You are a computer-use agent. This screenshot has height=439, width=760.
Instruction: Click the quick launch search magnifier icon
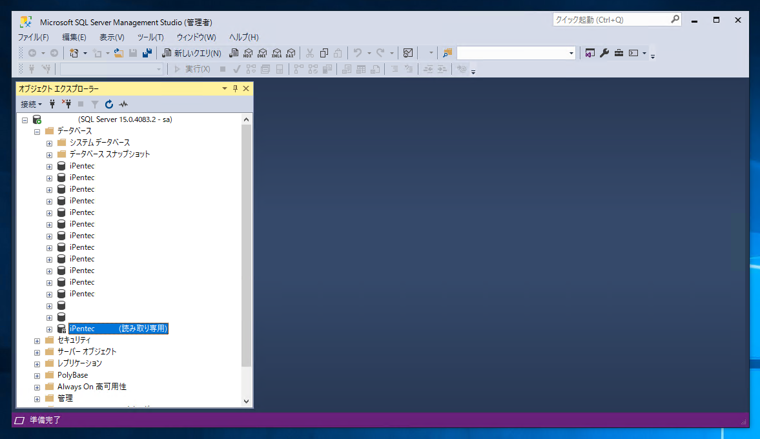(x=675, y=19)
